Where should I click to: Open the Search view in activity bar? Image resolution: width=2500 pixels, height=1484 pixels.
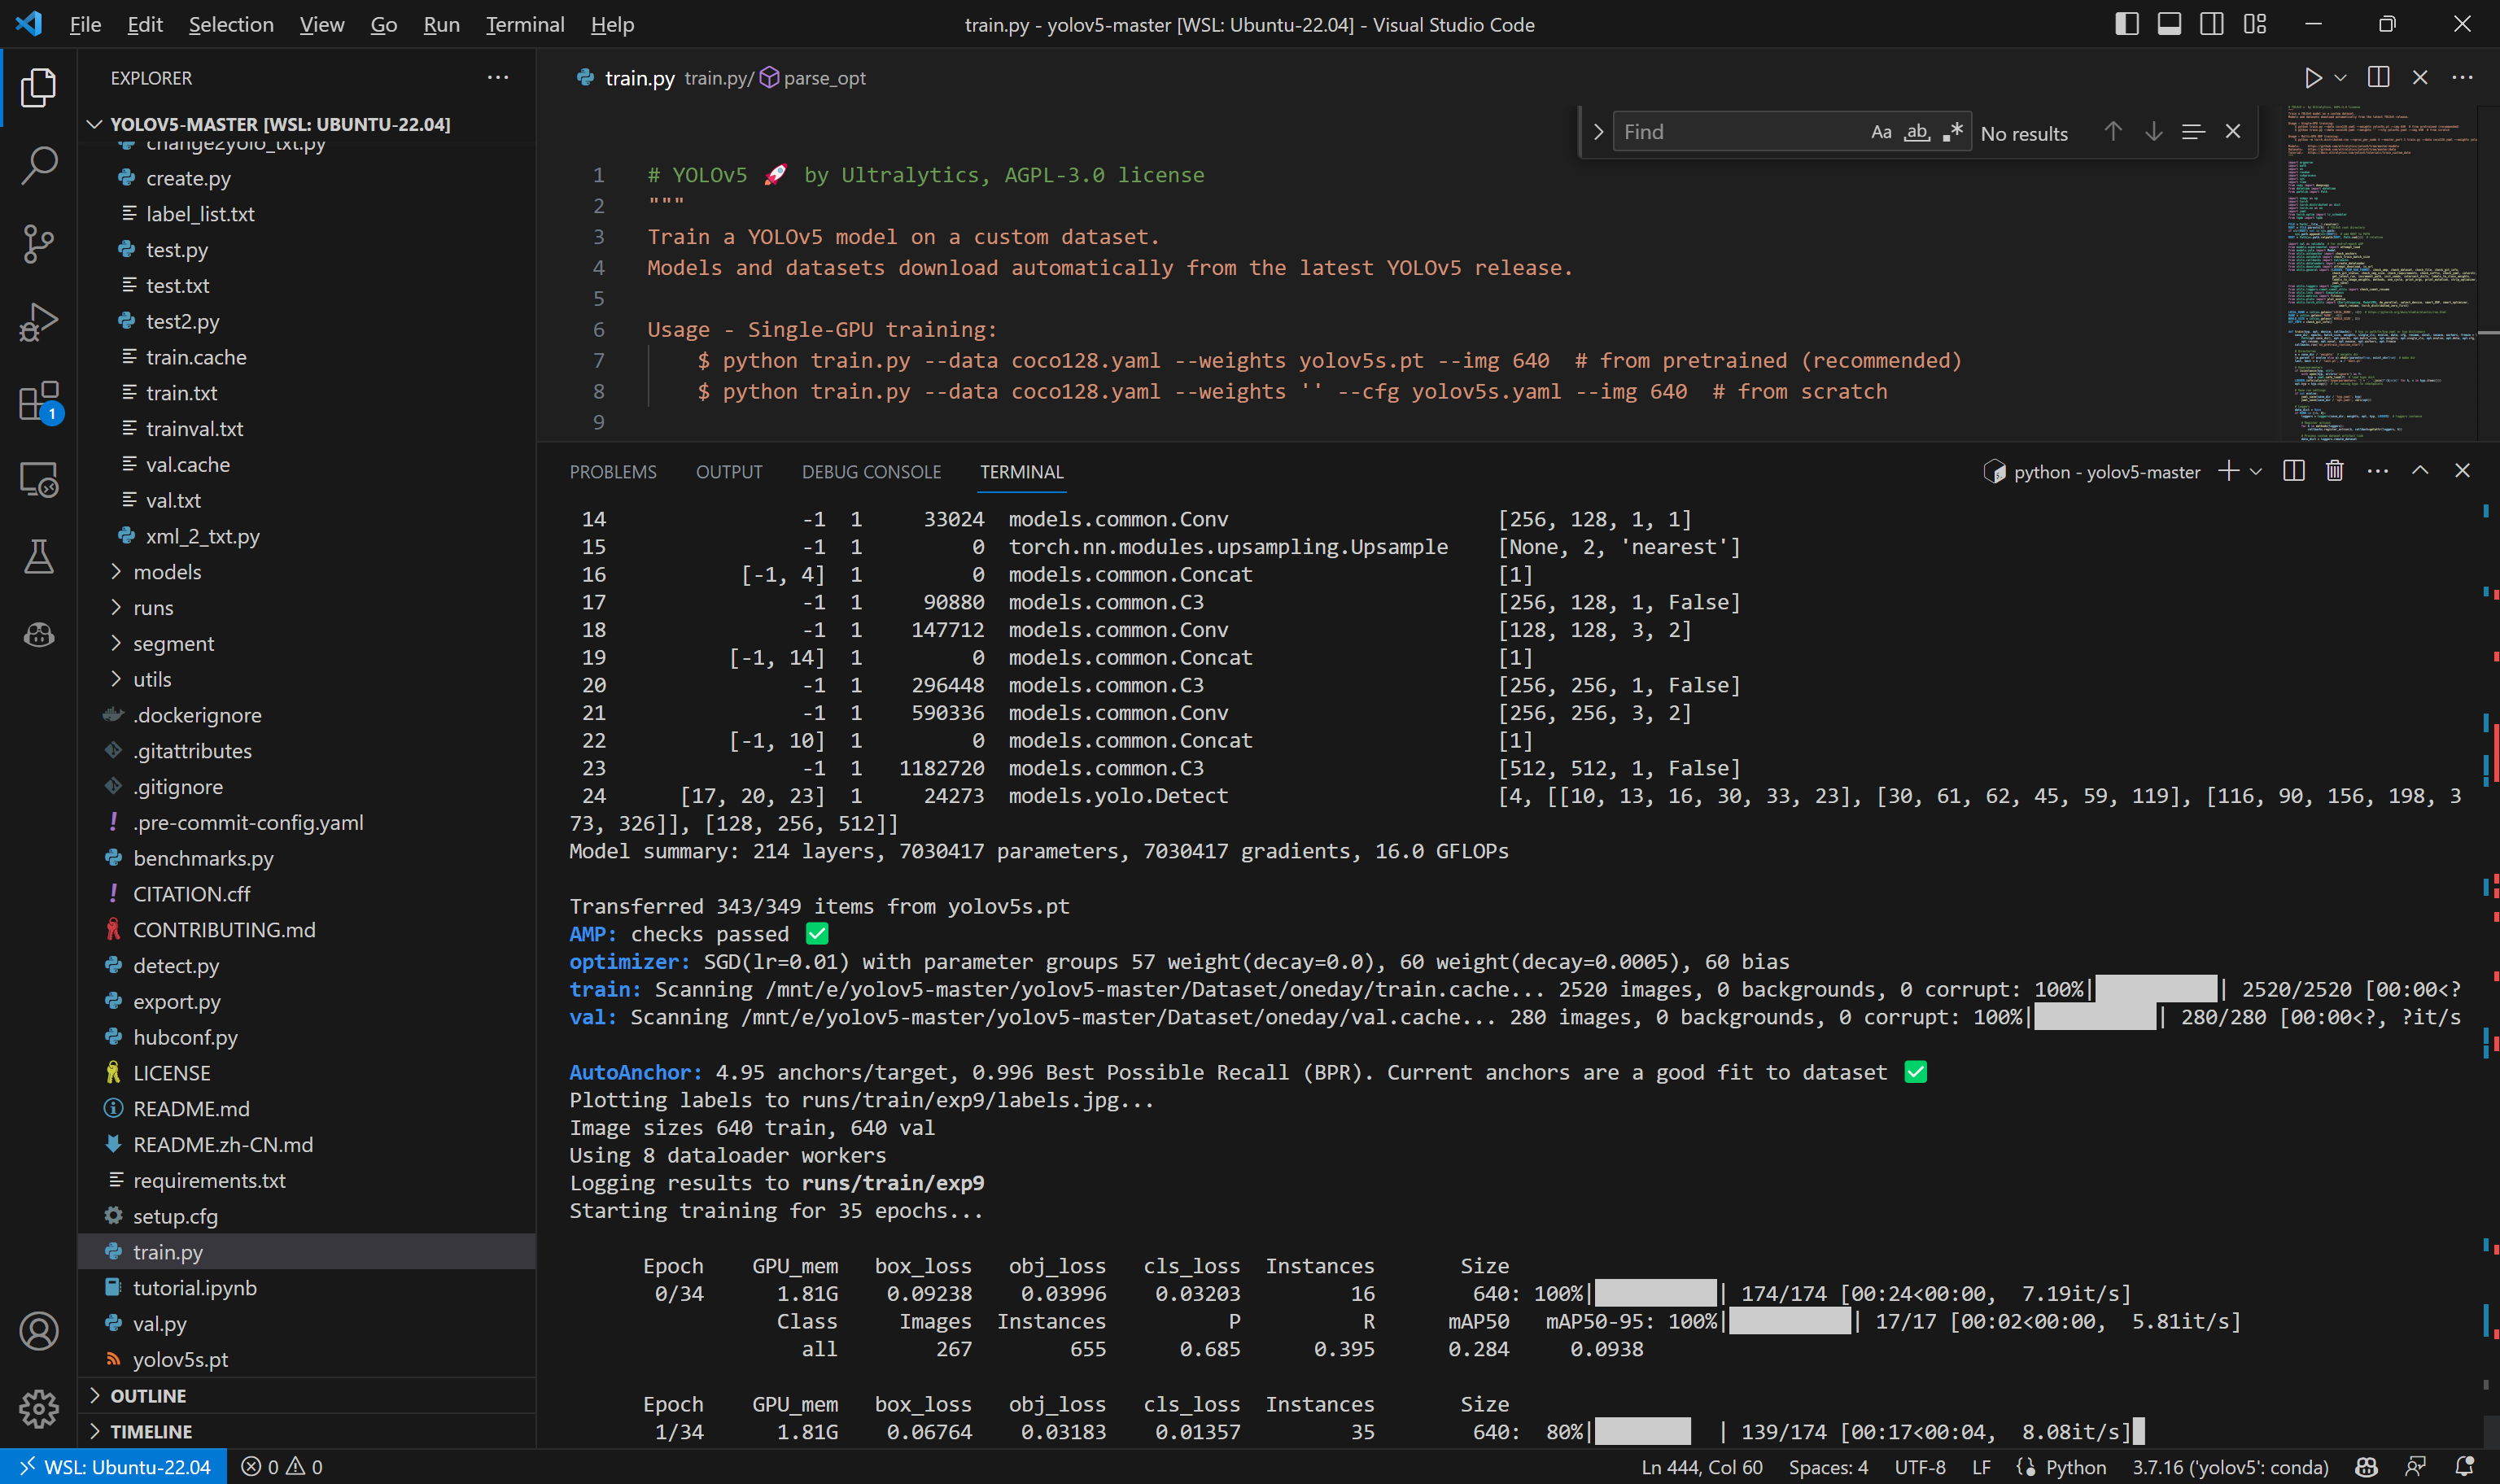pos(38,166)
